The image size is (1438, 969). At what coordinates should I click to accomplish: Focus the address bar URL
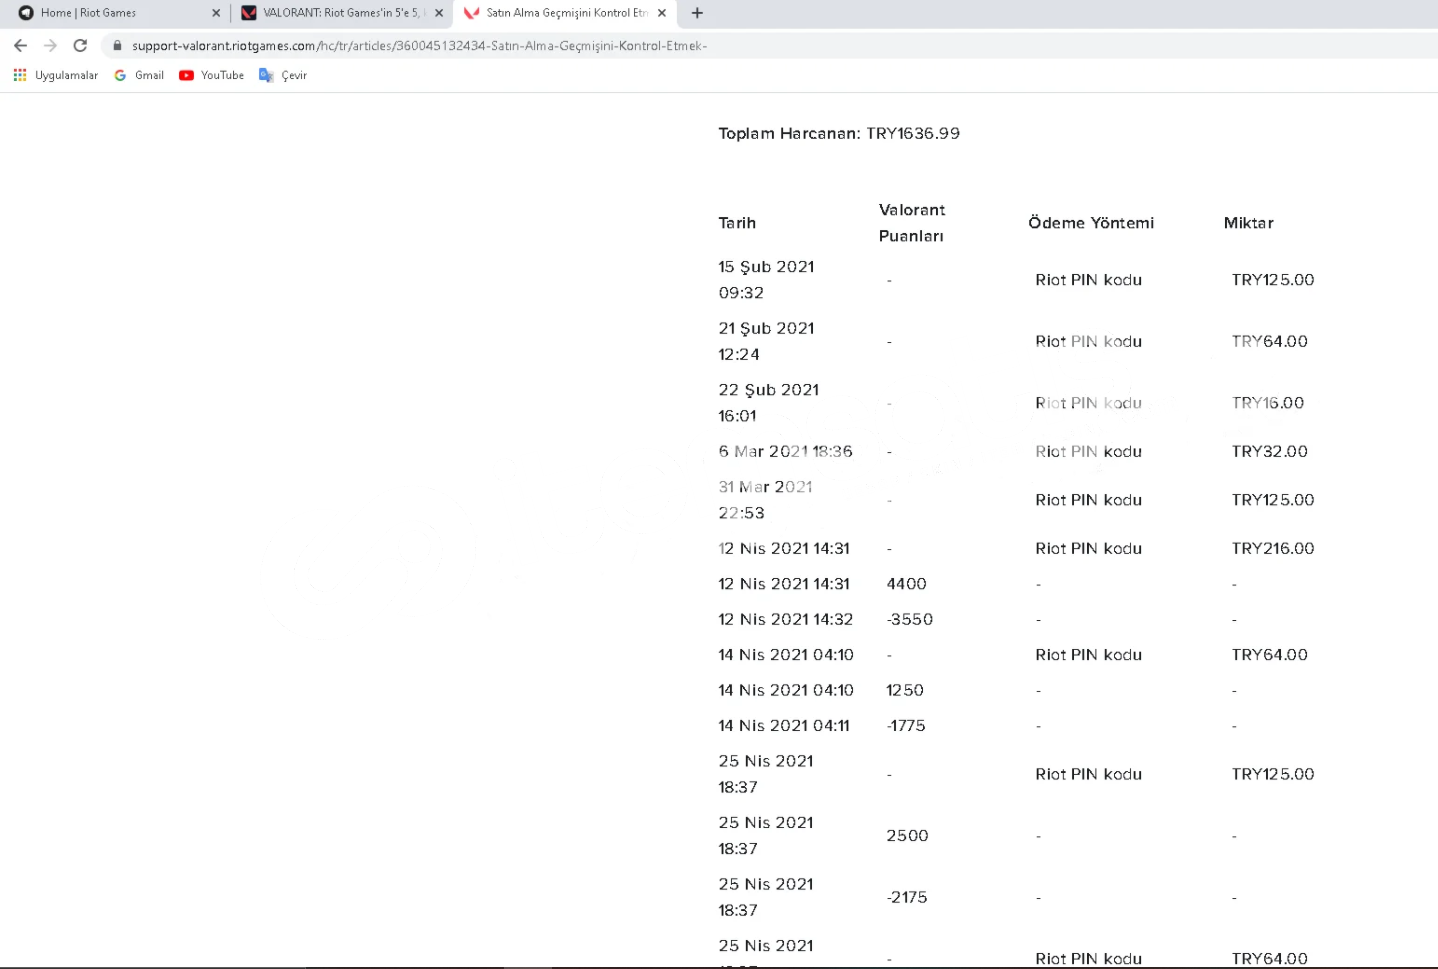[420, 46]
